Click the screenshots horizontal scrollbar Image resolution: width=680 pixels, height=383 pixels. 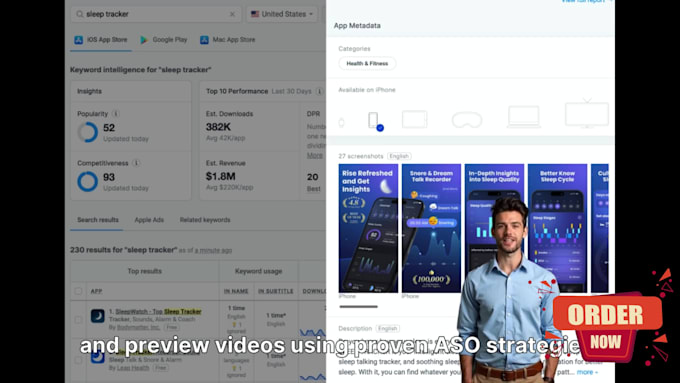tap(359, 307)
